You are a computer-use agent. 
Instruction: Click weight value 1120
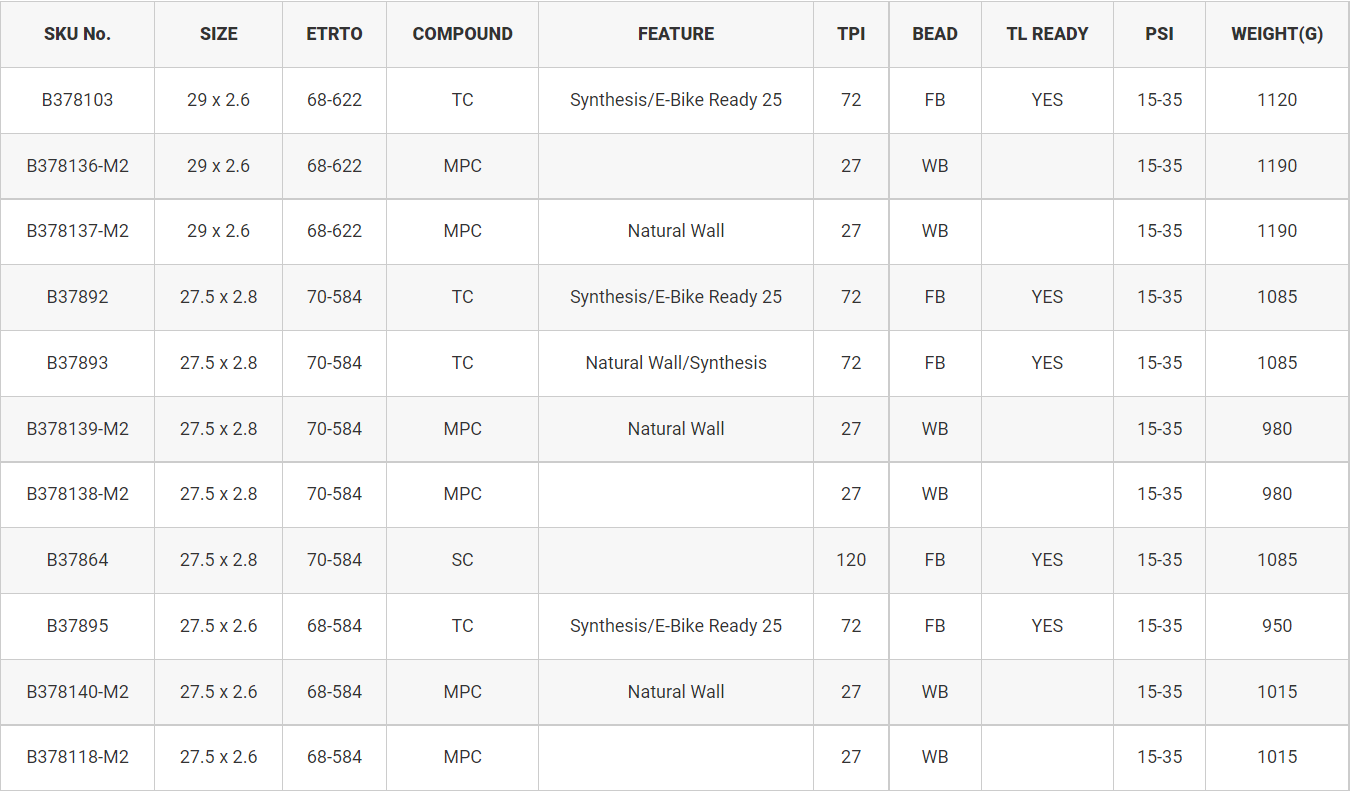[x=1277, y=100]
